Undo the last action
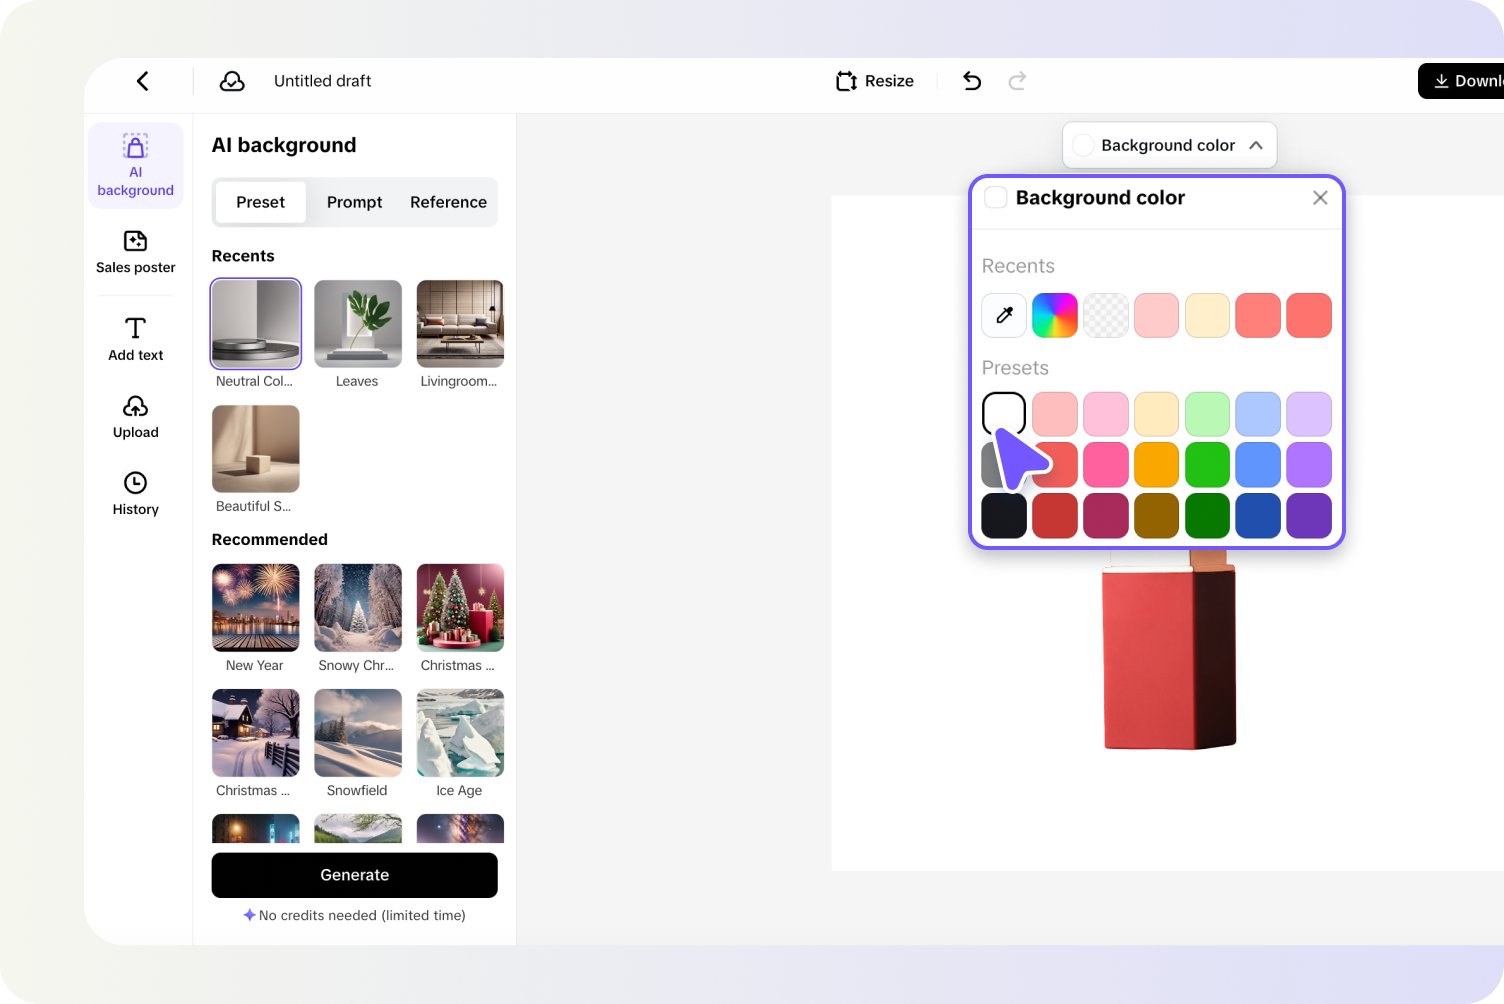 click(x=972, y=81)
